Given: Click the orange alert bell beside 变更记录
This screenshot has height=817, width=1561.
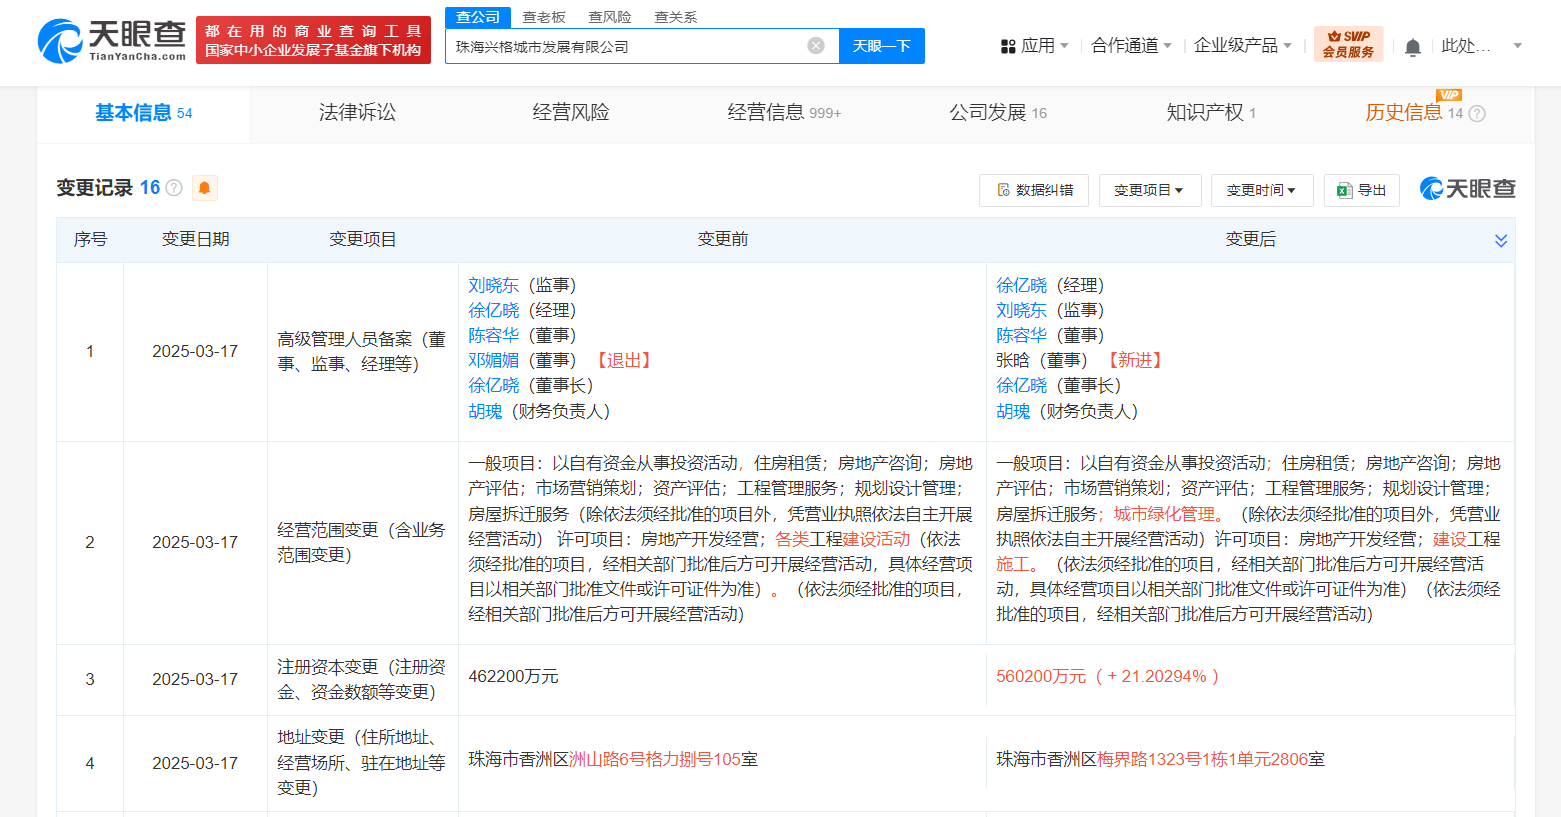Looking at the screenshot, I should click(x=204, y=188).
